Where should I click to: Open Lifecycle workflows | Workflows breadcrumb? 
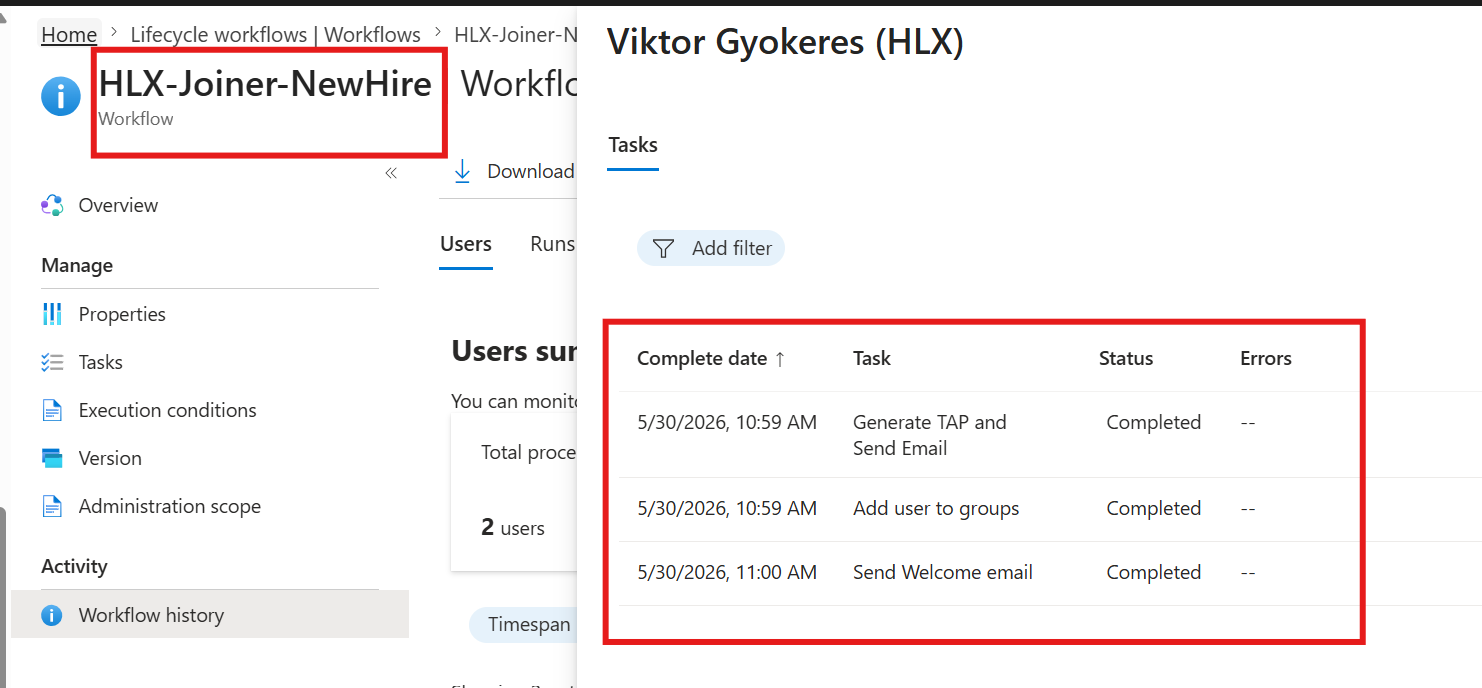(x=275, y=34)
